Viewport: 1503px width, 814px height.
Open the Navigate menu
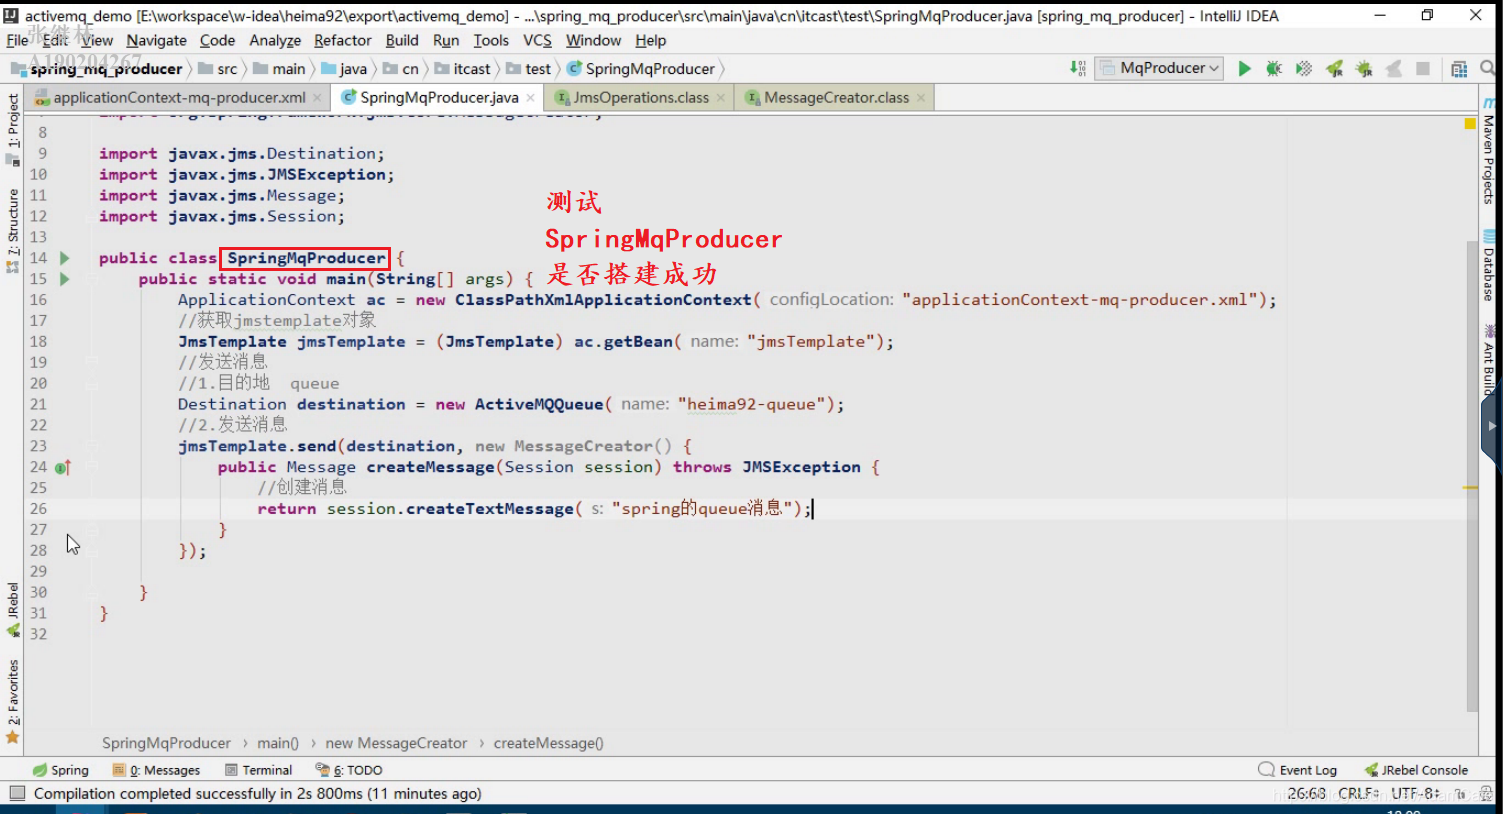coord(156,40)
